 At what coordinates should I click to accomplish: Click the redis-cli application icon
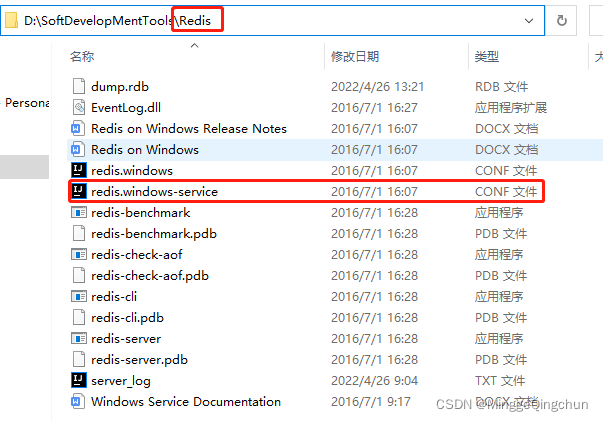point(79,296)
